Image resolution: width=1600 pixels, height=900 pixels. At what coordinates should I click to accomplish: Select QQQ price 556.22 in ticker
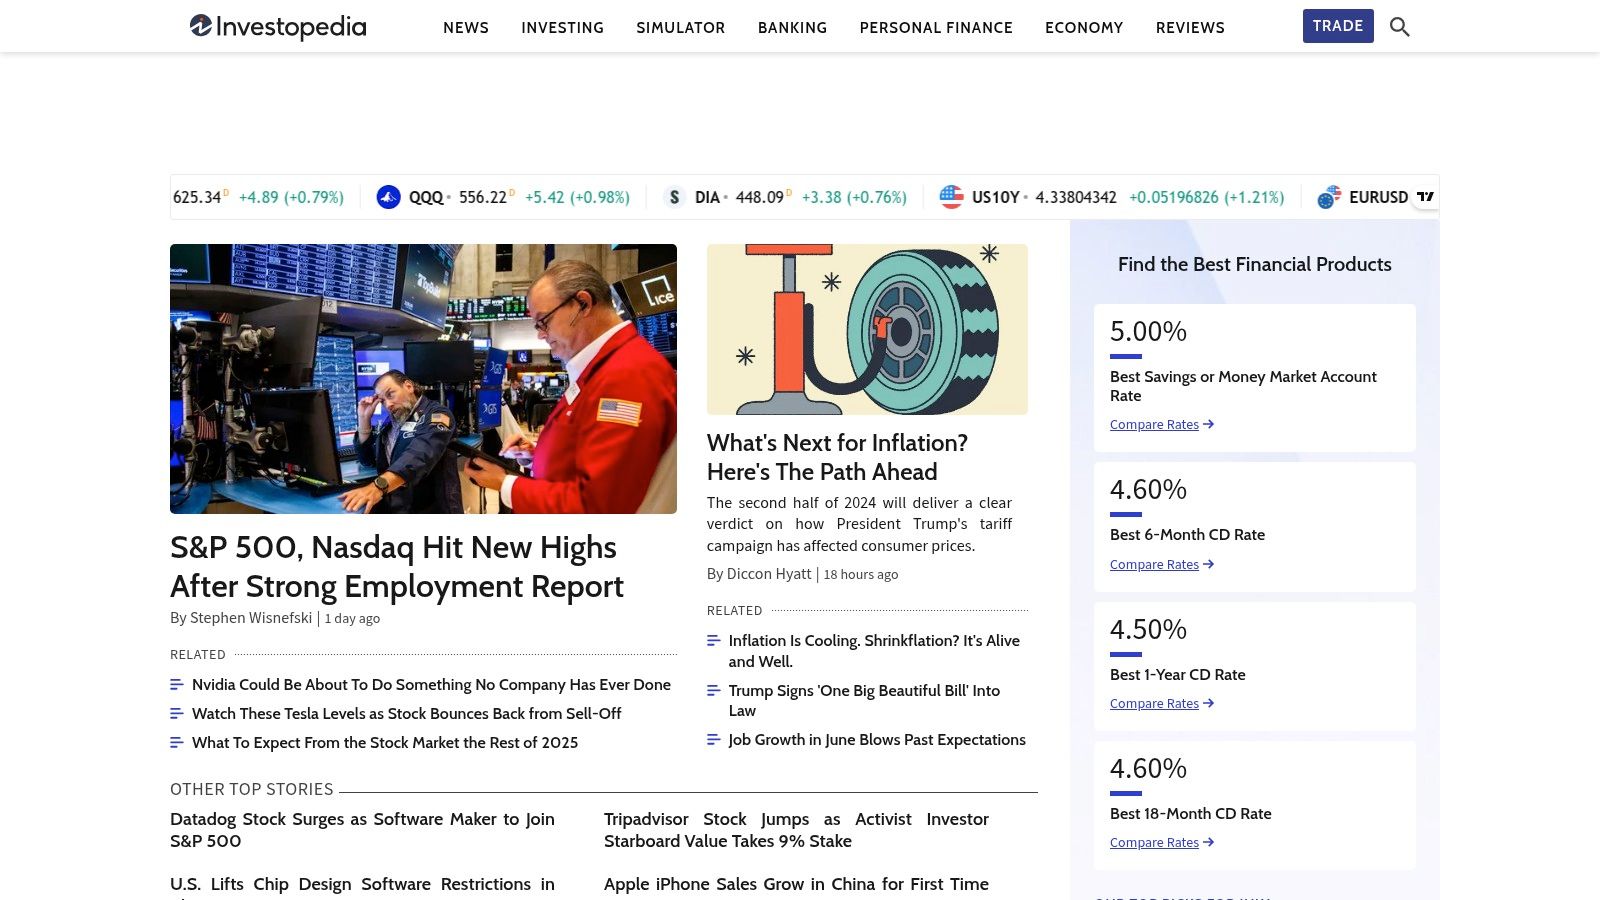pos(483,197)
